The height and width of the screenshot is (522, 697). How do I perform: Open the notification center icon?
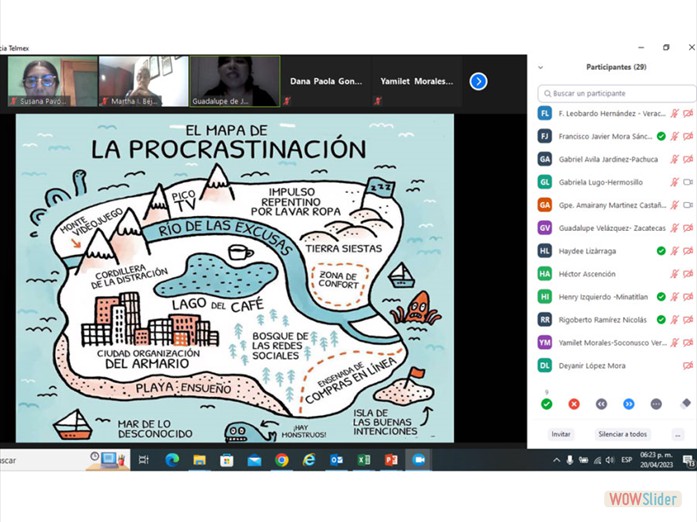click(x=689, y=460)
